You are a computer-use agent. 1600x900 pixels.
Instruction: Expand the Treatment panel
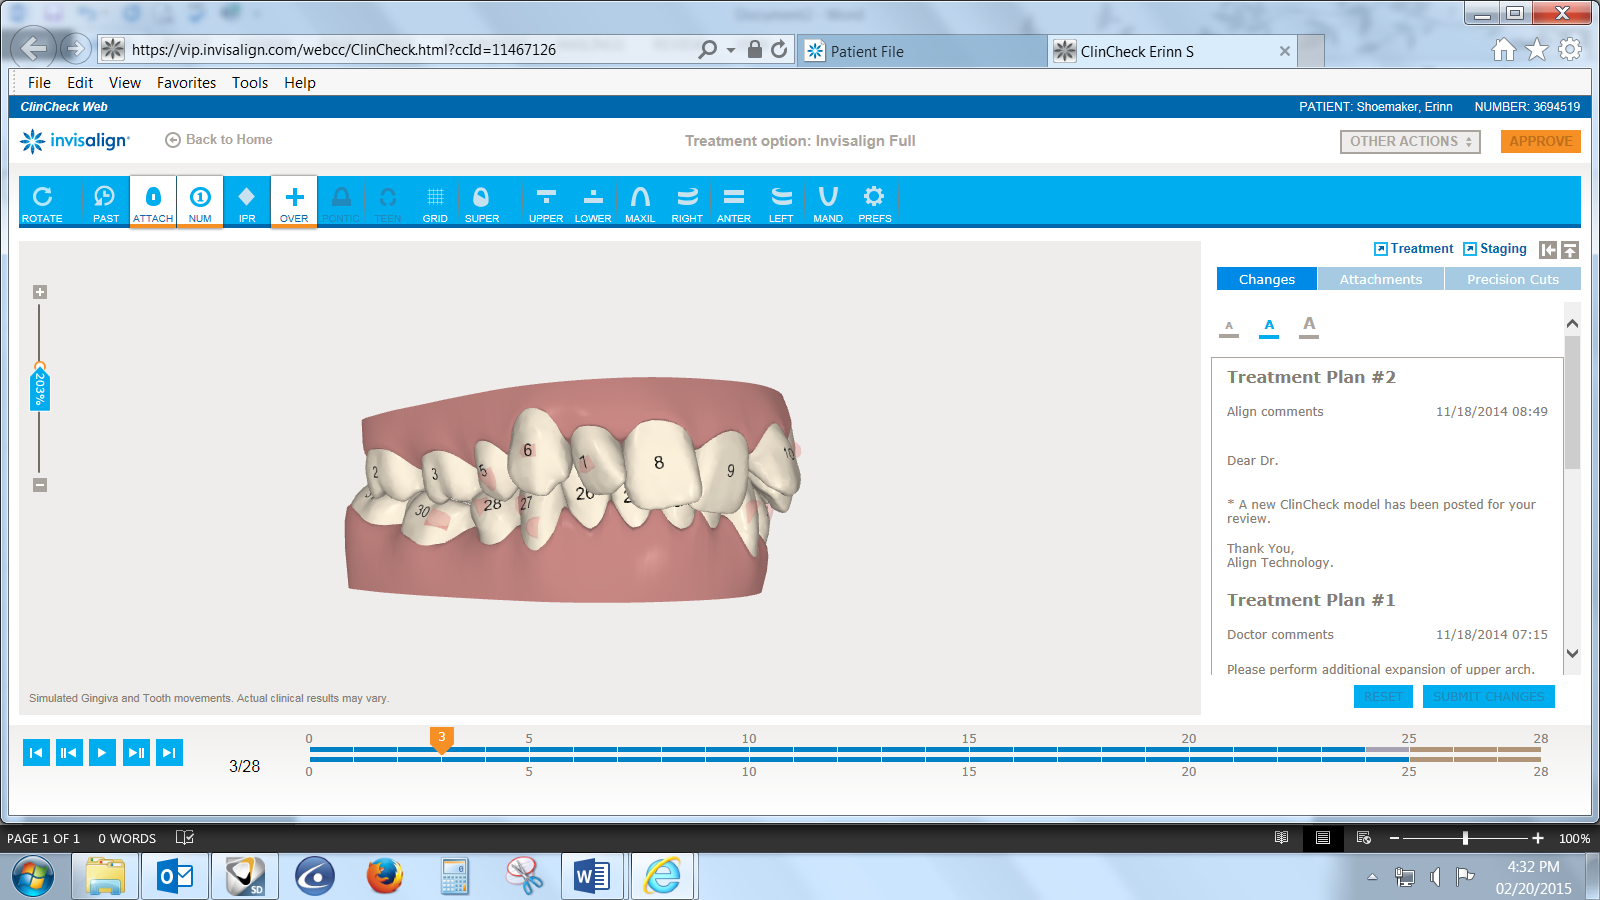click(1413, 248)
